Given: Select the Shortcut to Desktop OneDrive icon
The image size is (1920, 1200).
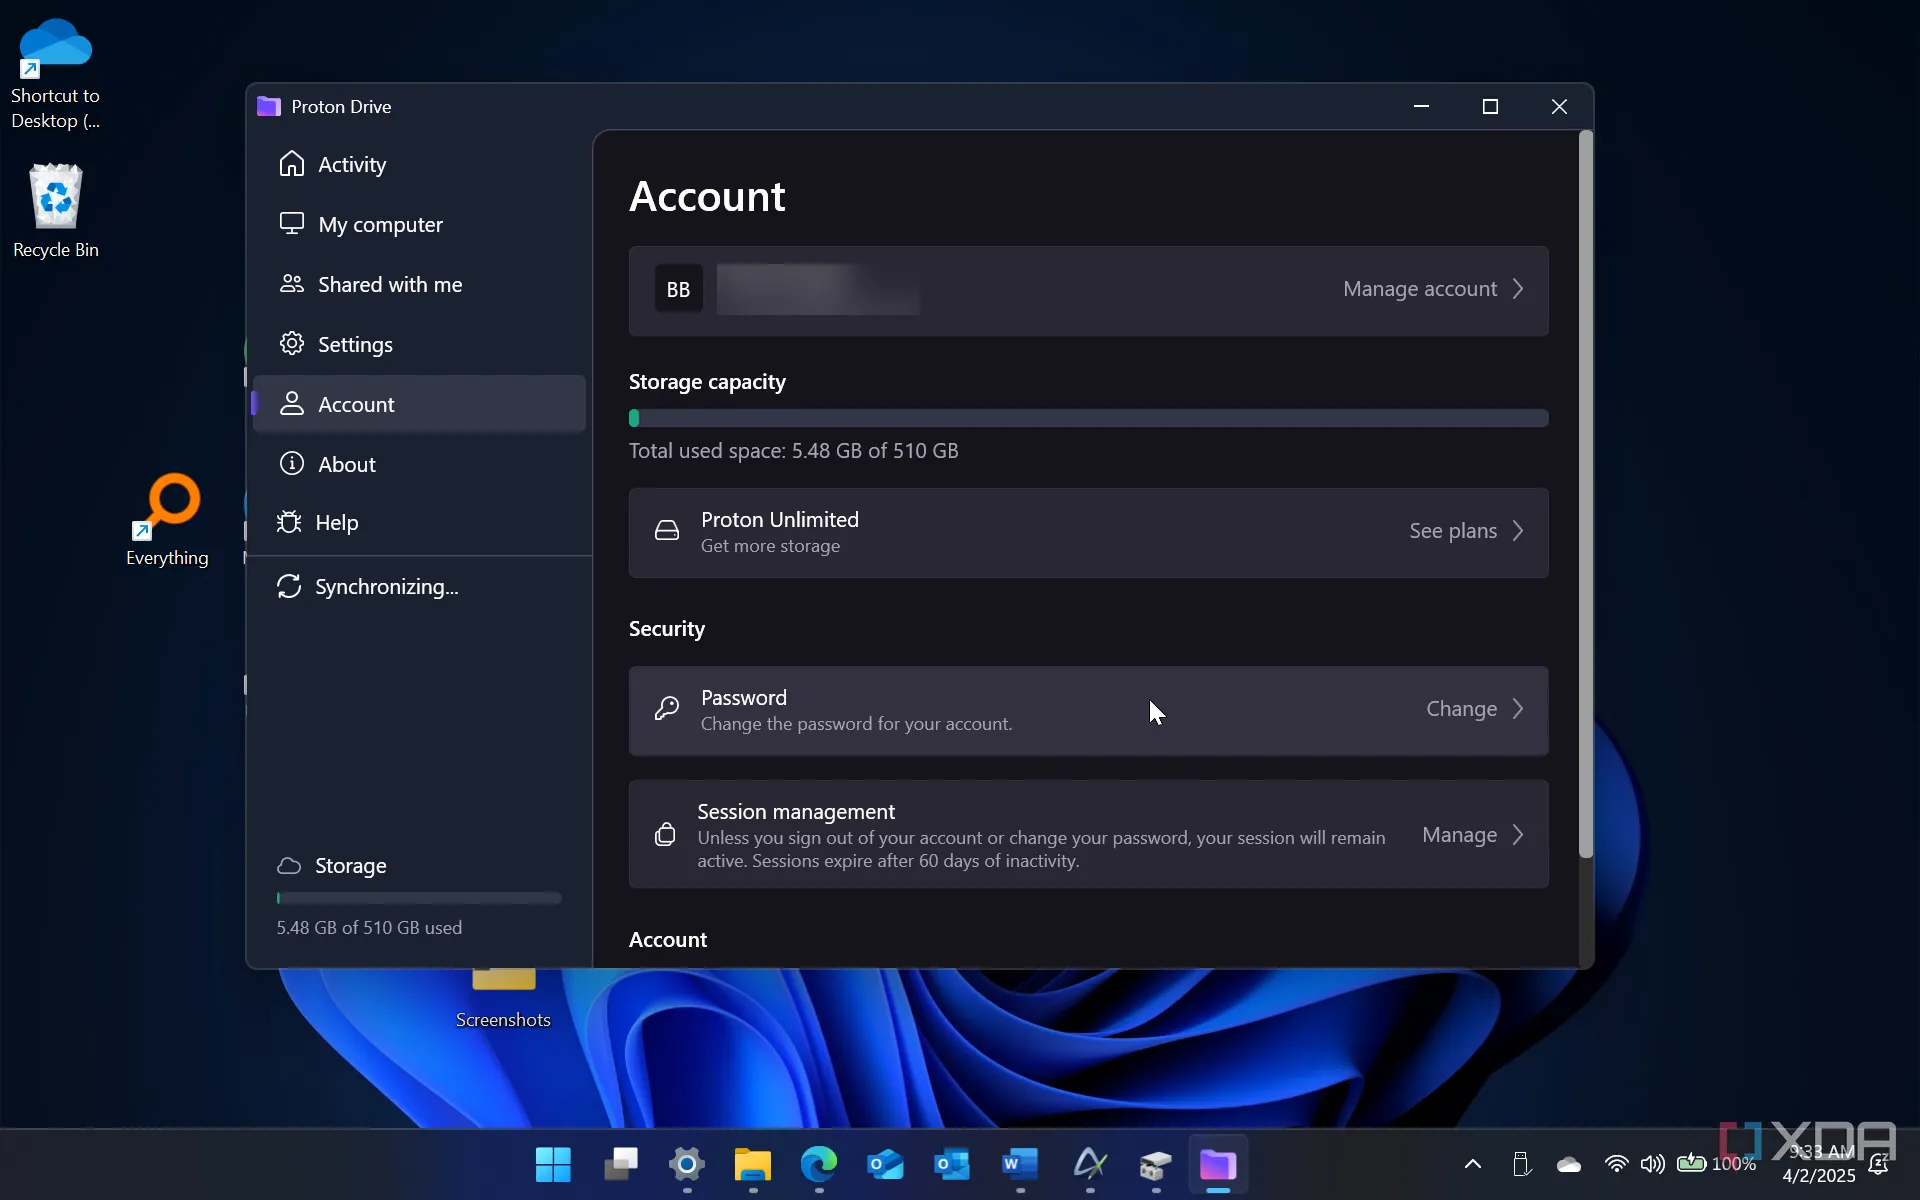Looking at the screenshot, I should [x=56, y=75].
